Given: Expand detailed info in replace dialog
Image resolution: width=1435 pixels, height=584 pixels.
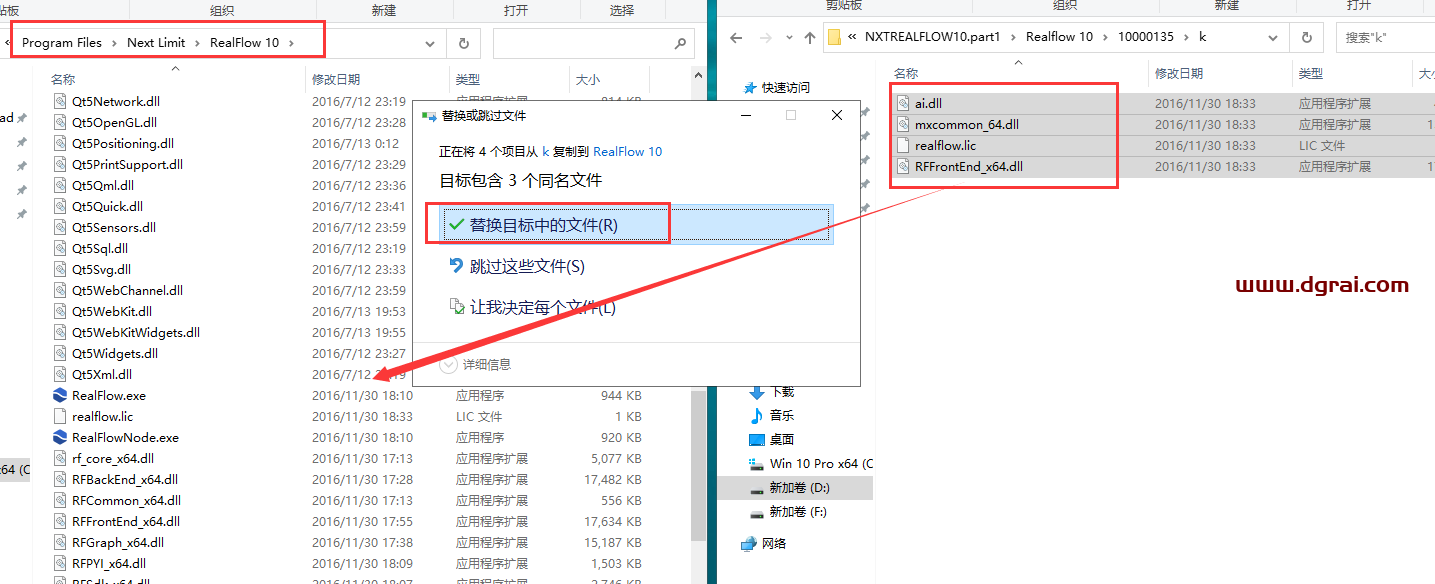Looking at the screenshot, I should pyautogui.click(x=476, y=364).
